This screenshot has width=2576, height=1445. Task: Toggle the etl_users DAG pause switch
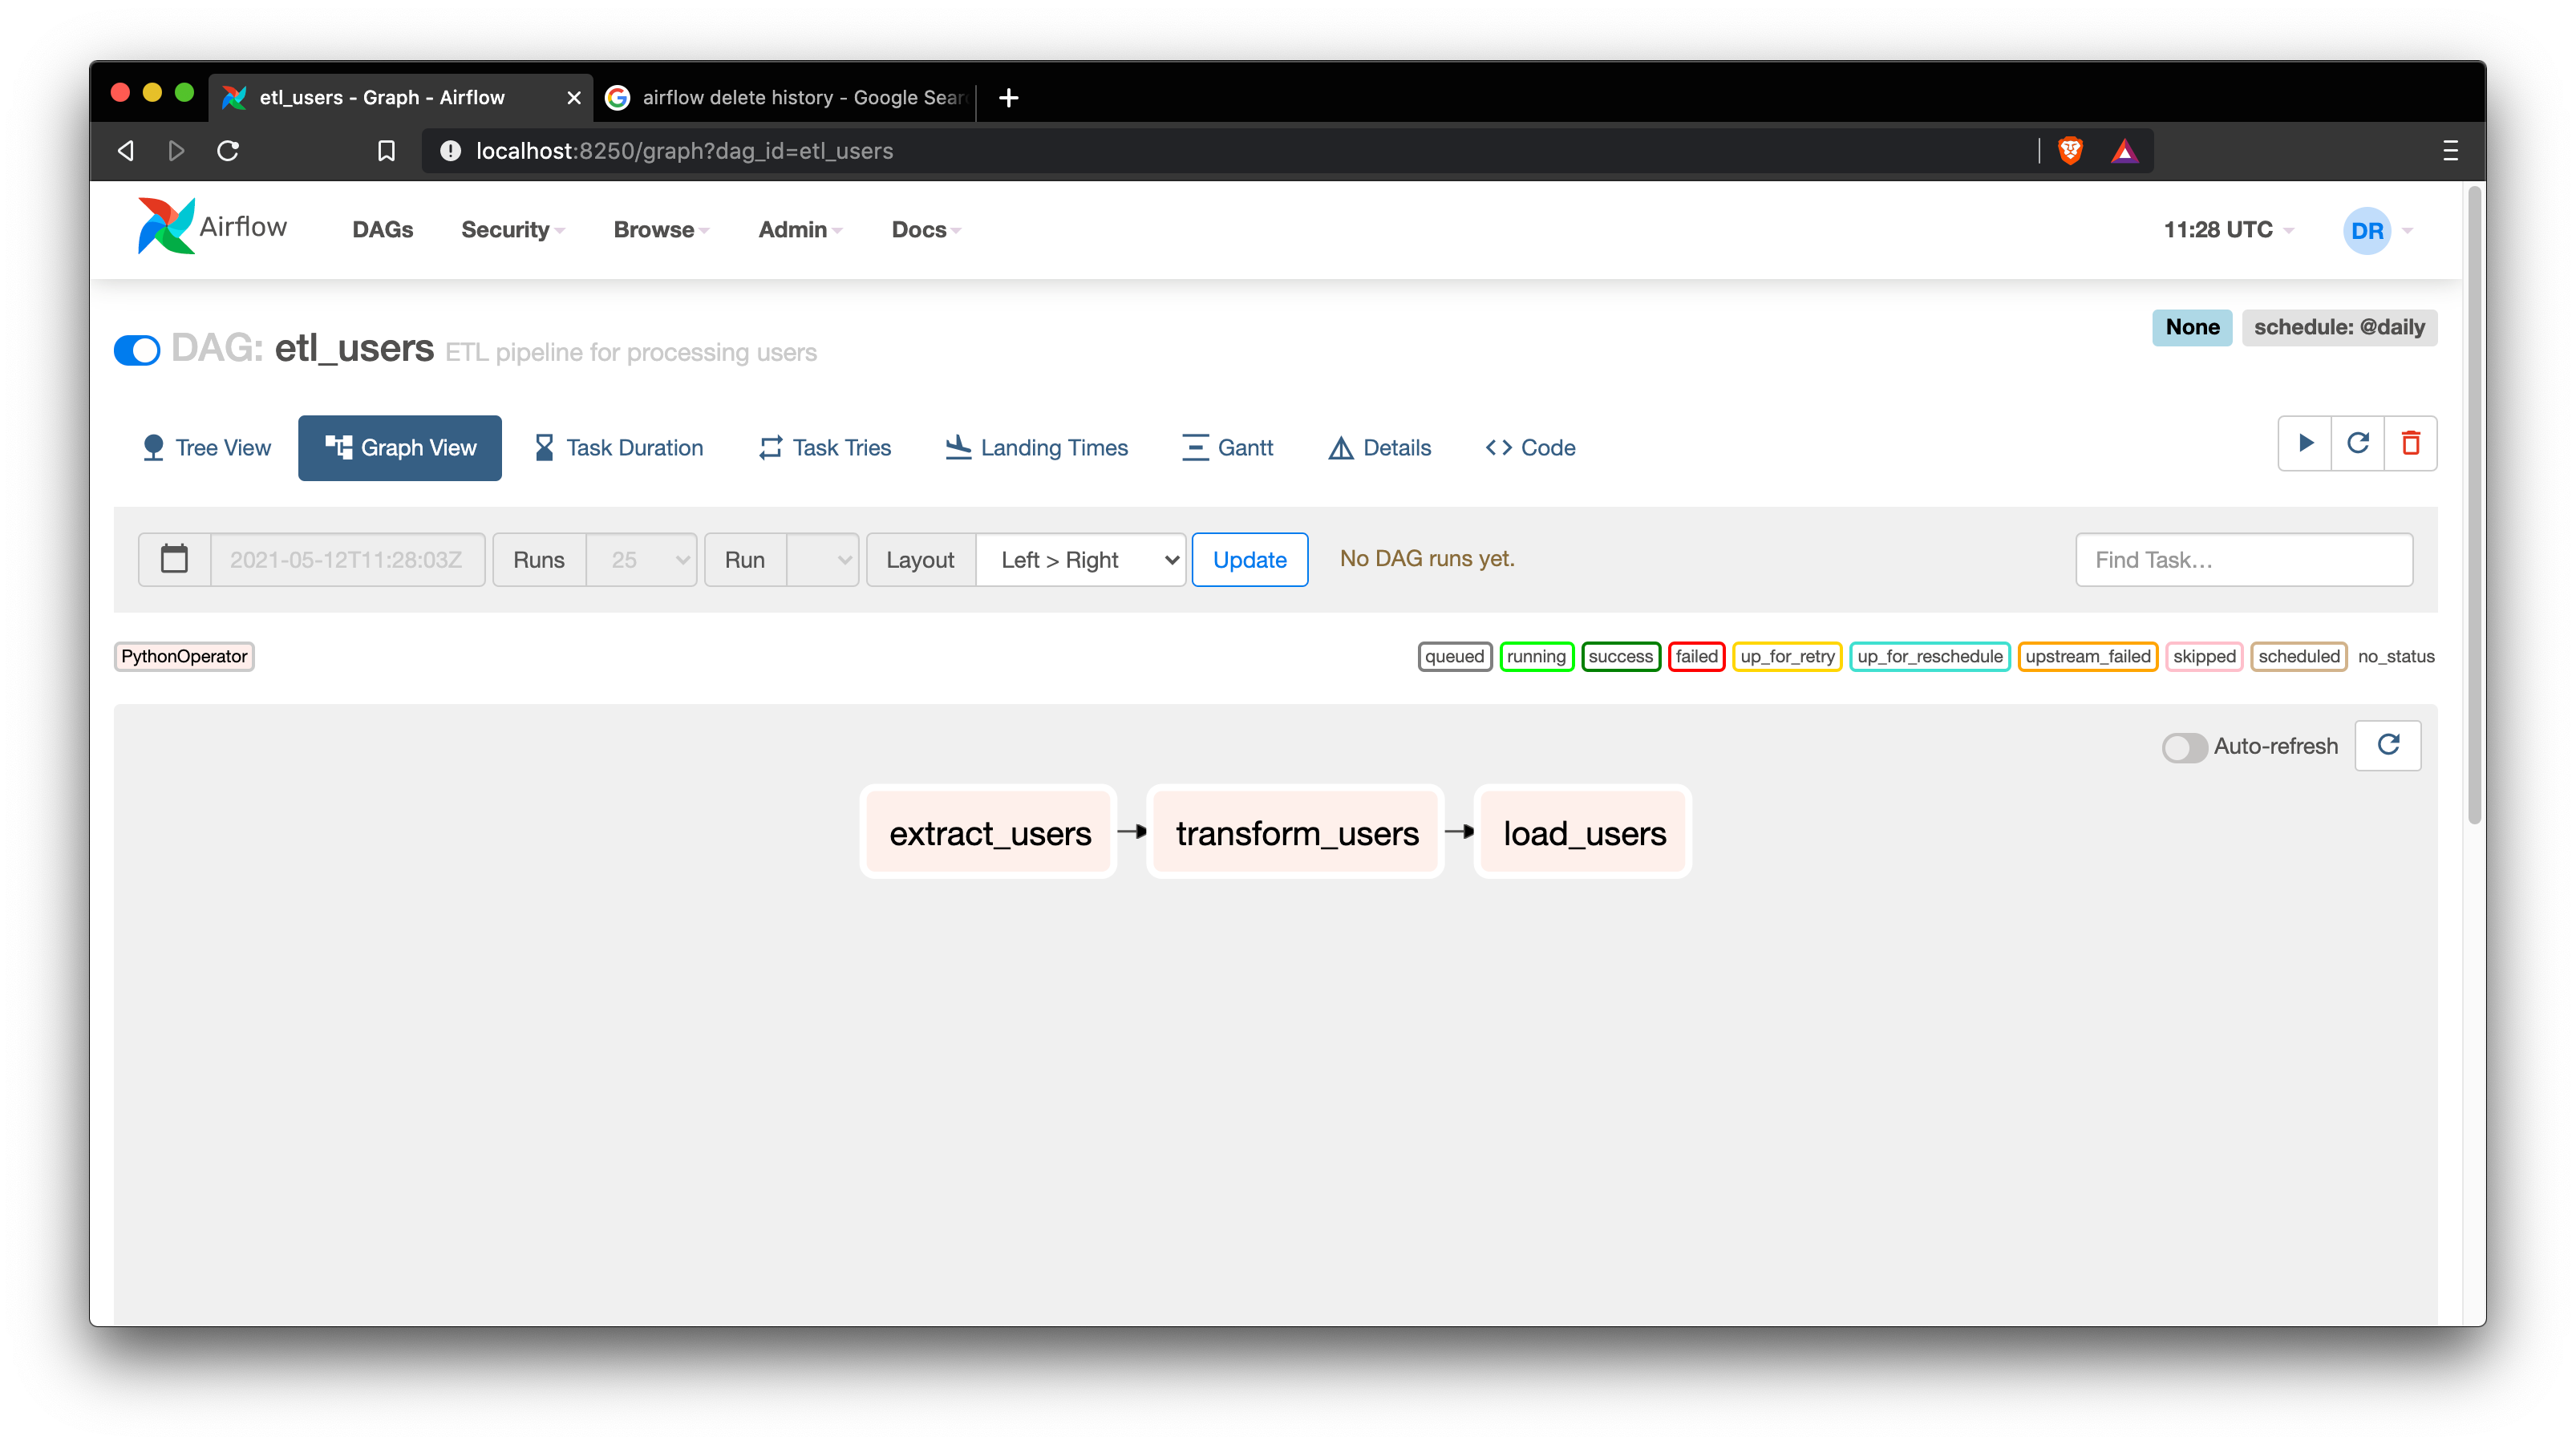pyautogui.click(x=137, y=350)
